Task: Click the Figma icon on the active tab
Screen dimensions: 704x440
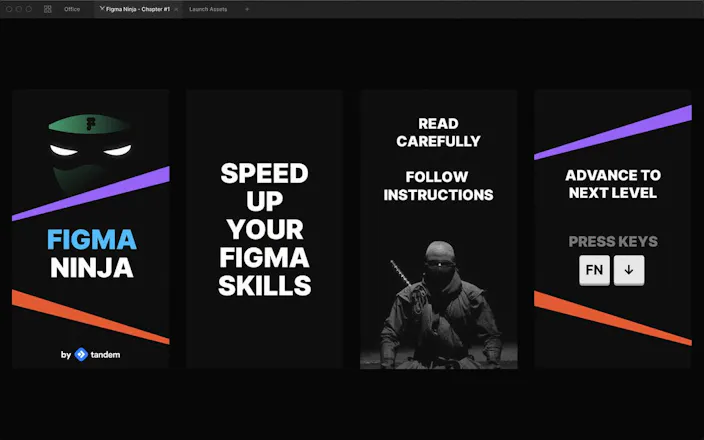Action: 102,9
